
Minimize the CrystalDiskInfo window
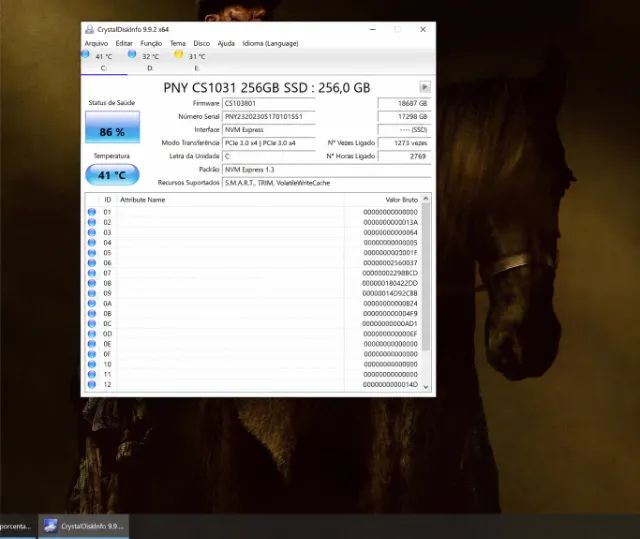point(373,29)
